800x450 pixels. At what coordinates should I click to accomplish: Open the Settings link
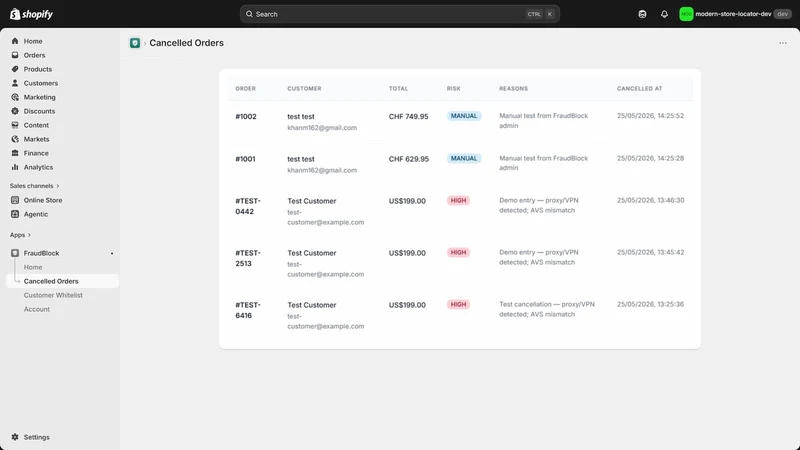tap(37, 437)
